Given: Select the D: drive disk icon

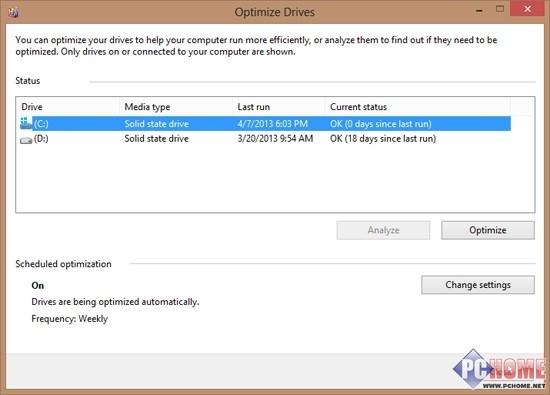Looking at the screenshot, I should tap(26, 140).
